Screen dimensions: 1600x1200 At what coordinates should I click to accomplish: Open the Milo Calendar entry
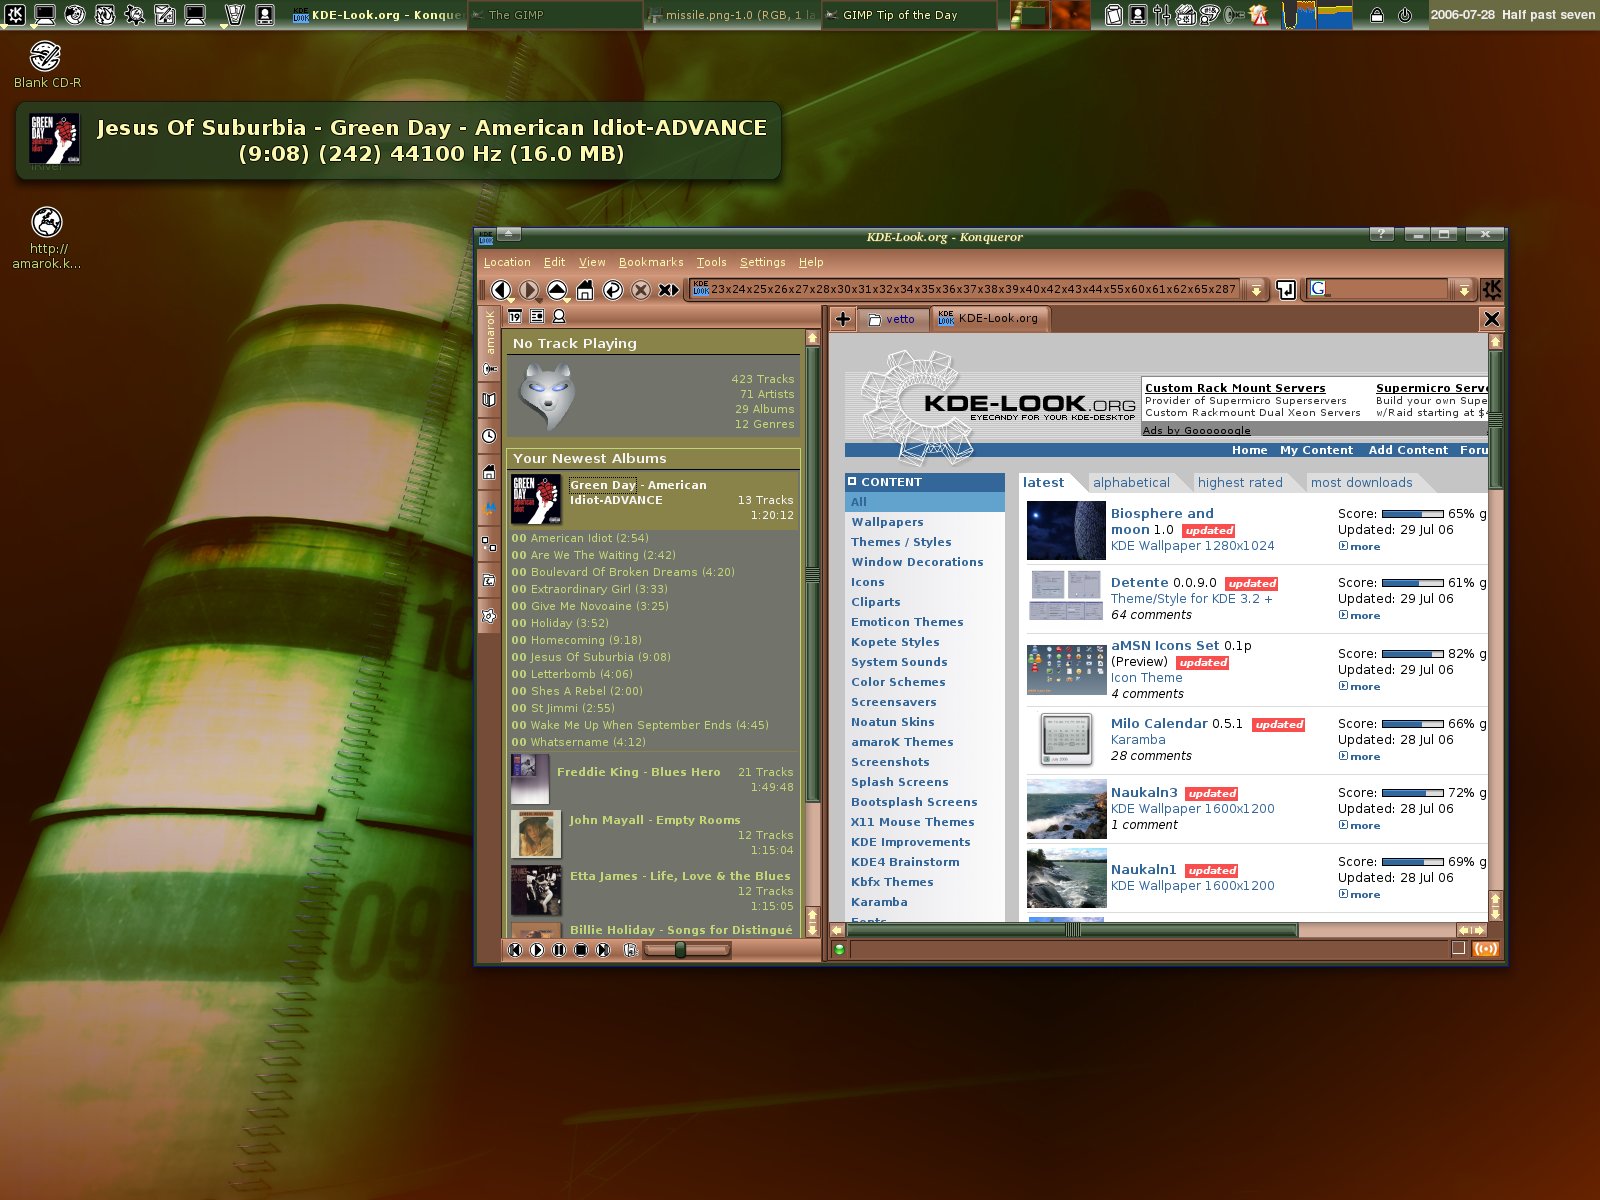click(x=1160, y=723)
